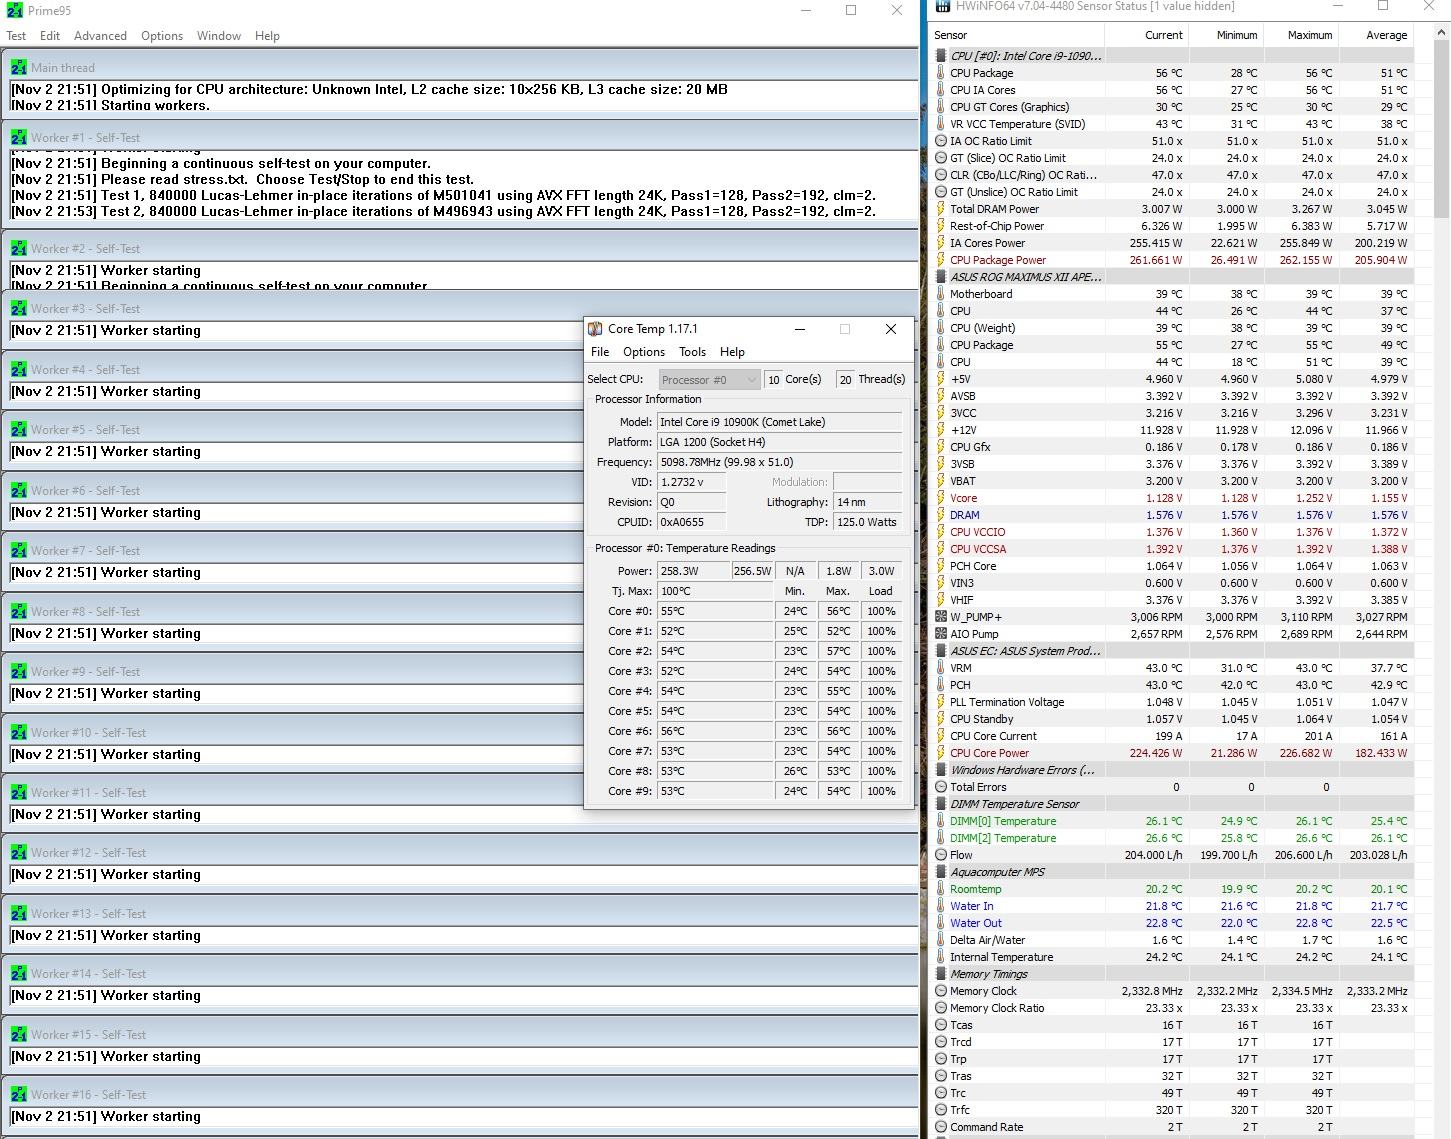Open the Options menu in Prime95
1451x1139 pixels.
(x=162, y=35)
